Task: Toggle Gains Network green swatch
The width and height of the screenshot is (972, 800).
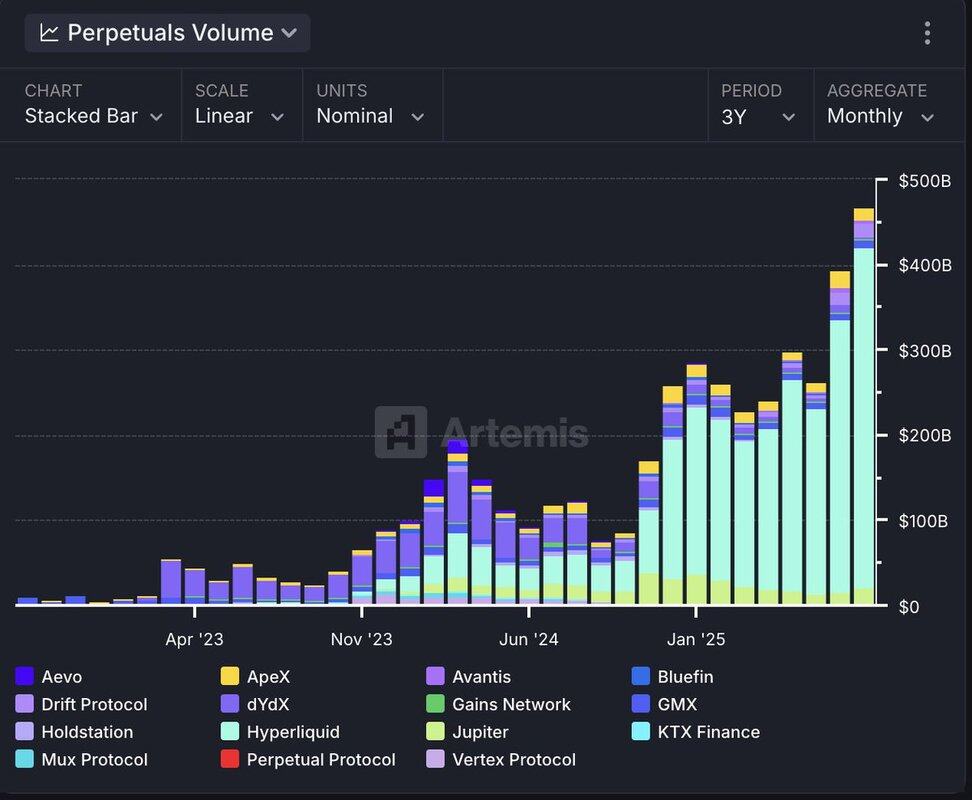Action: 435,704
